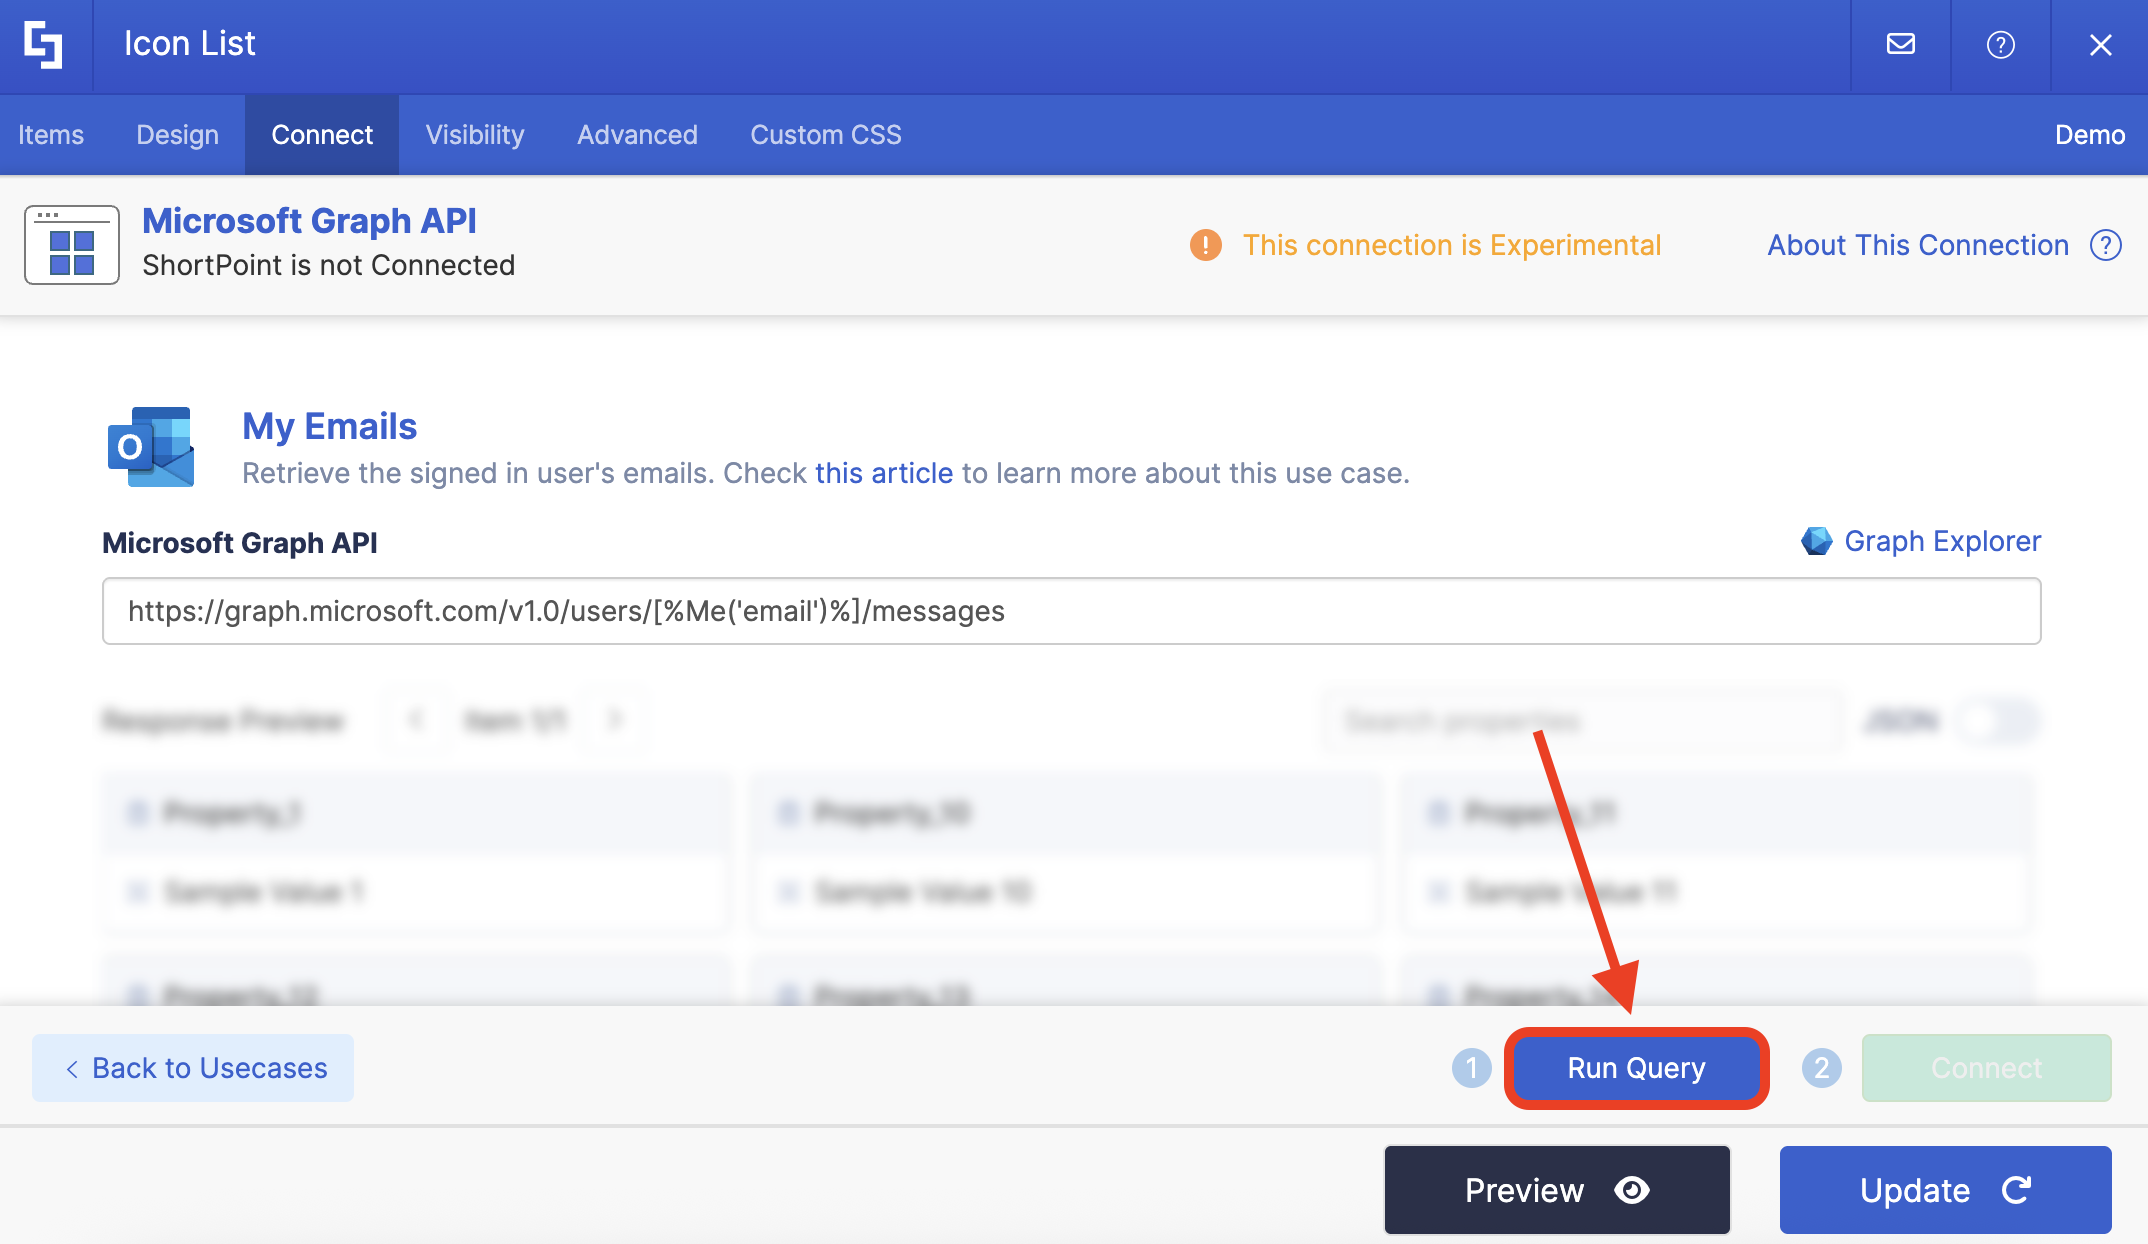This screenshot has width=2148, height=1244.
Task: Go to previous response preview item
Action: (417, 719)
